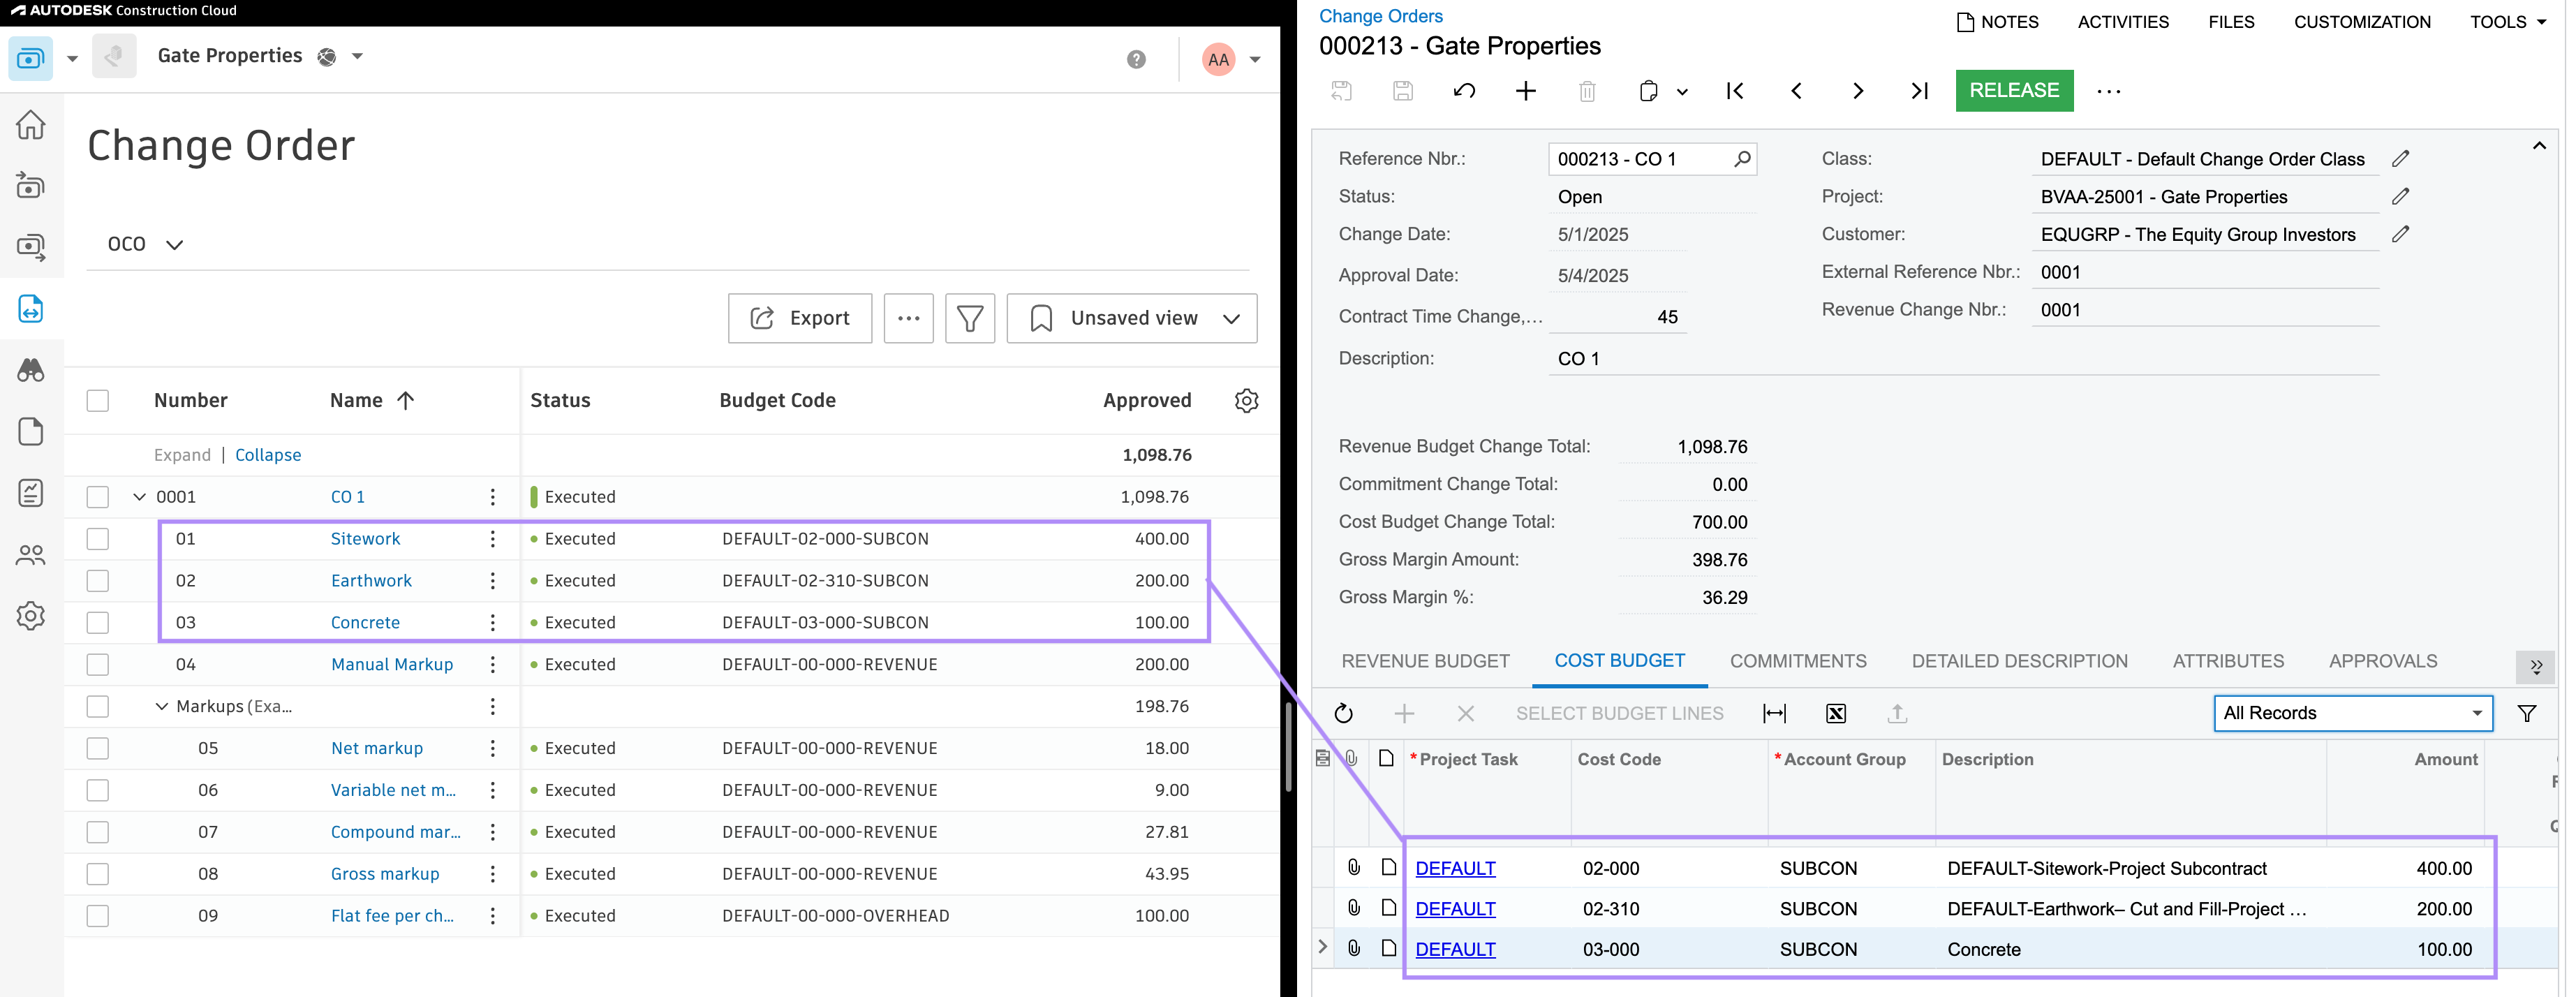This screenshot has width=2576, height=997.
Task: Switch to the Revenue Budget tab
Action: click(x=1425, y=661)
